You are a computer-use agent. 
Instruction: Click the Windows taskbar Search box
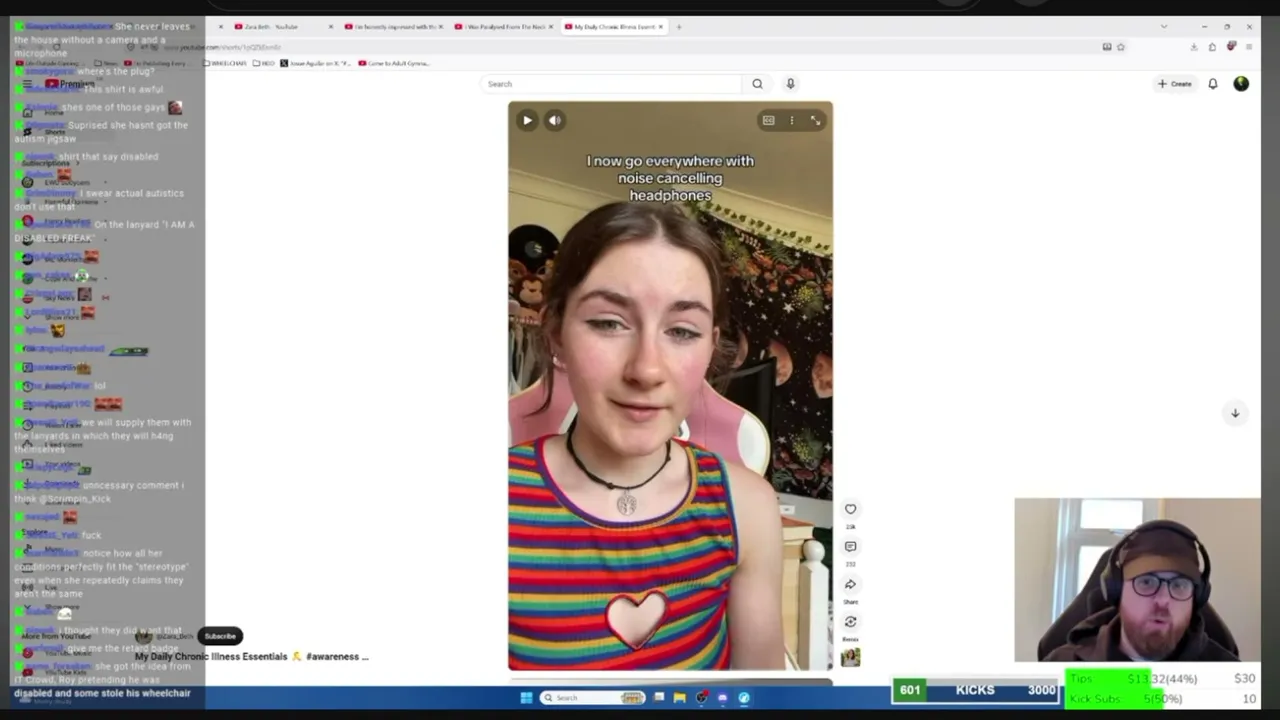[593, 698]
